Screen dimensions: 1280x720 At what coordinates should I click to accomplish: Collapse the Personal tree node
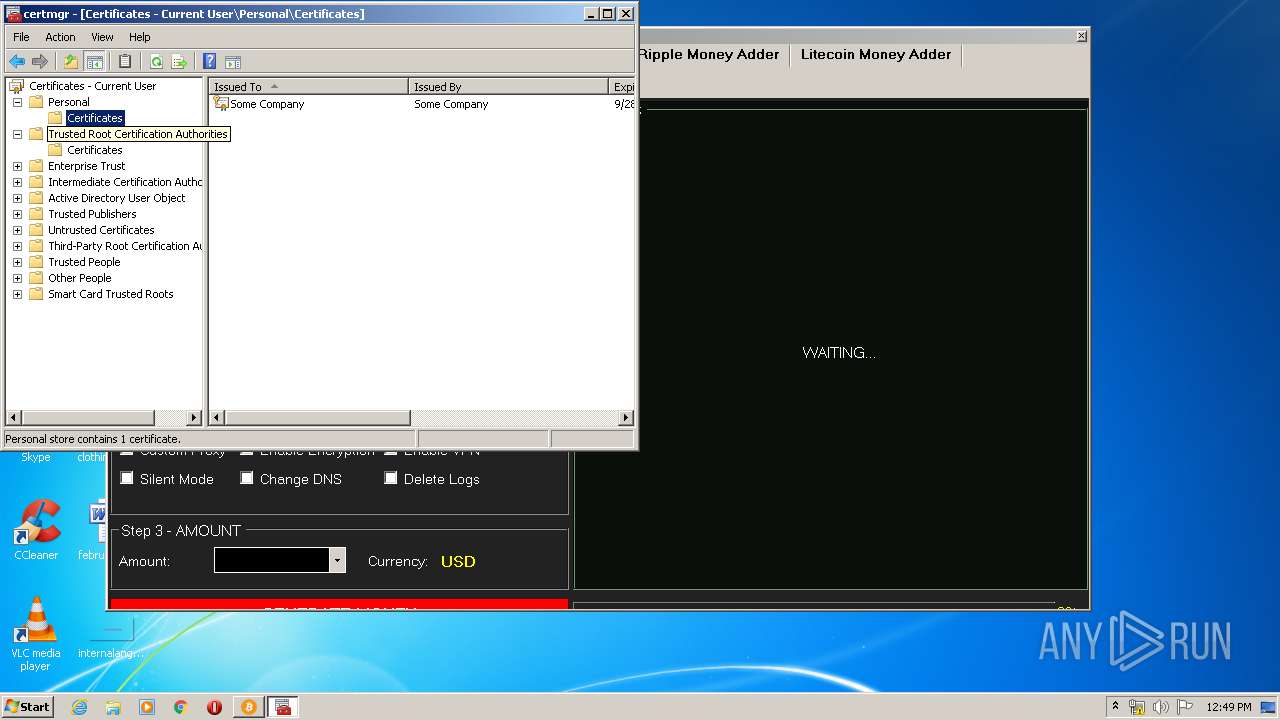(17, 102)
